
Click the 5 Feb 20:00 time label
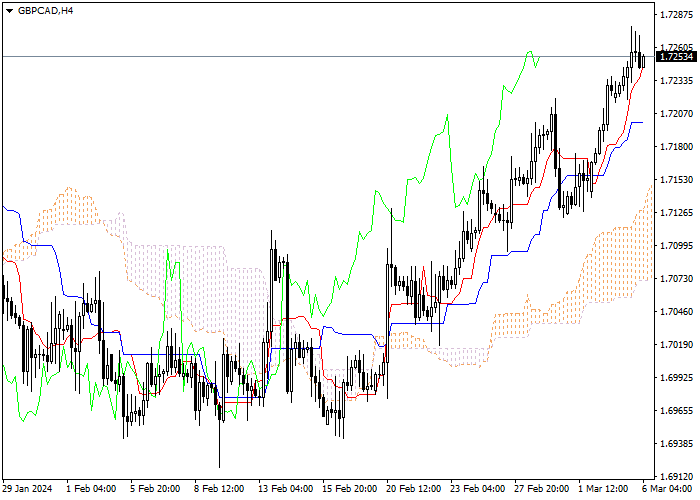[x=155, y=489]
